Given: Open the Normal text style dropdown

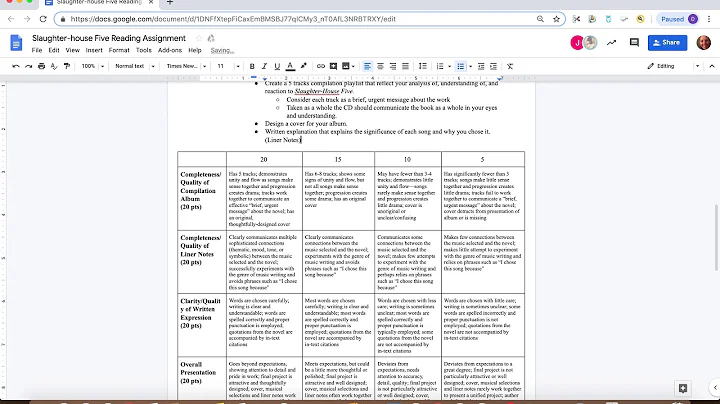Looking at the screenshot, I should pos(135,66).
